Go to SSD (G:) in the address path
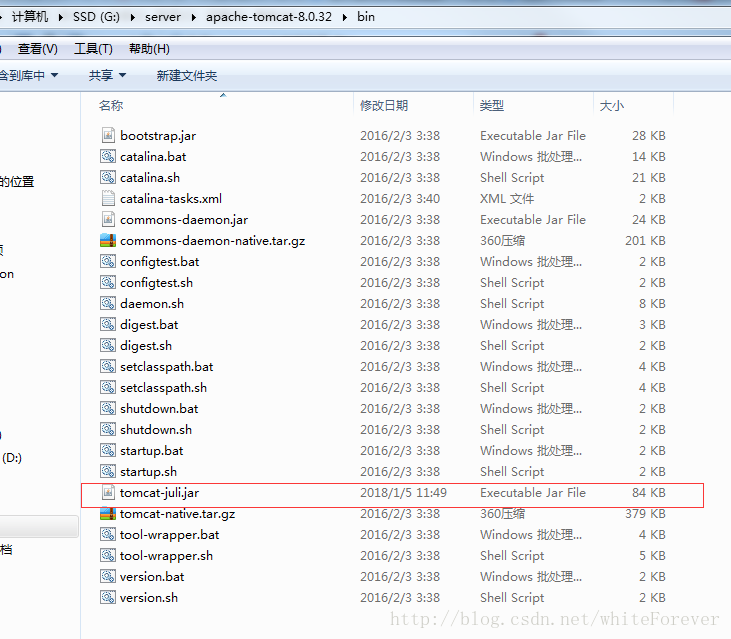The height and width of the screenshot is (639, 731). (x=97, y=17)
